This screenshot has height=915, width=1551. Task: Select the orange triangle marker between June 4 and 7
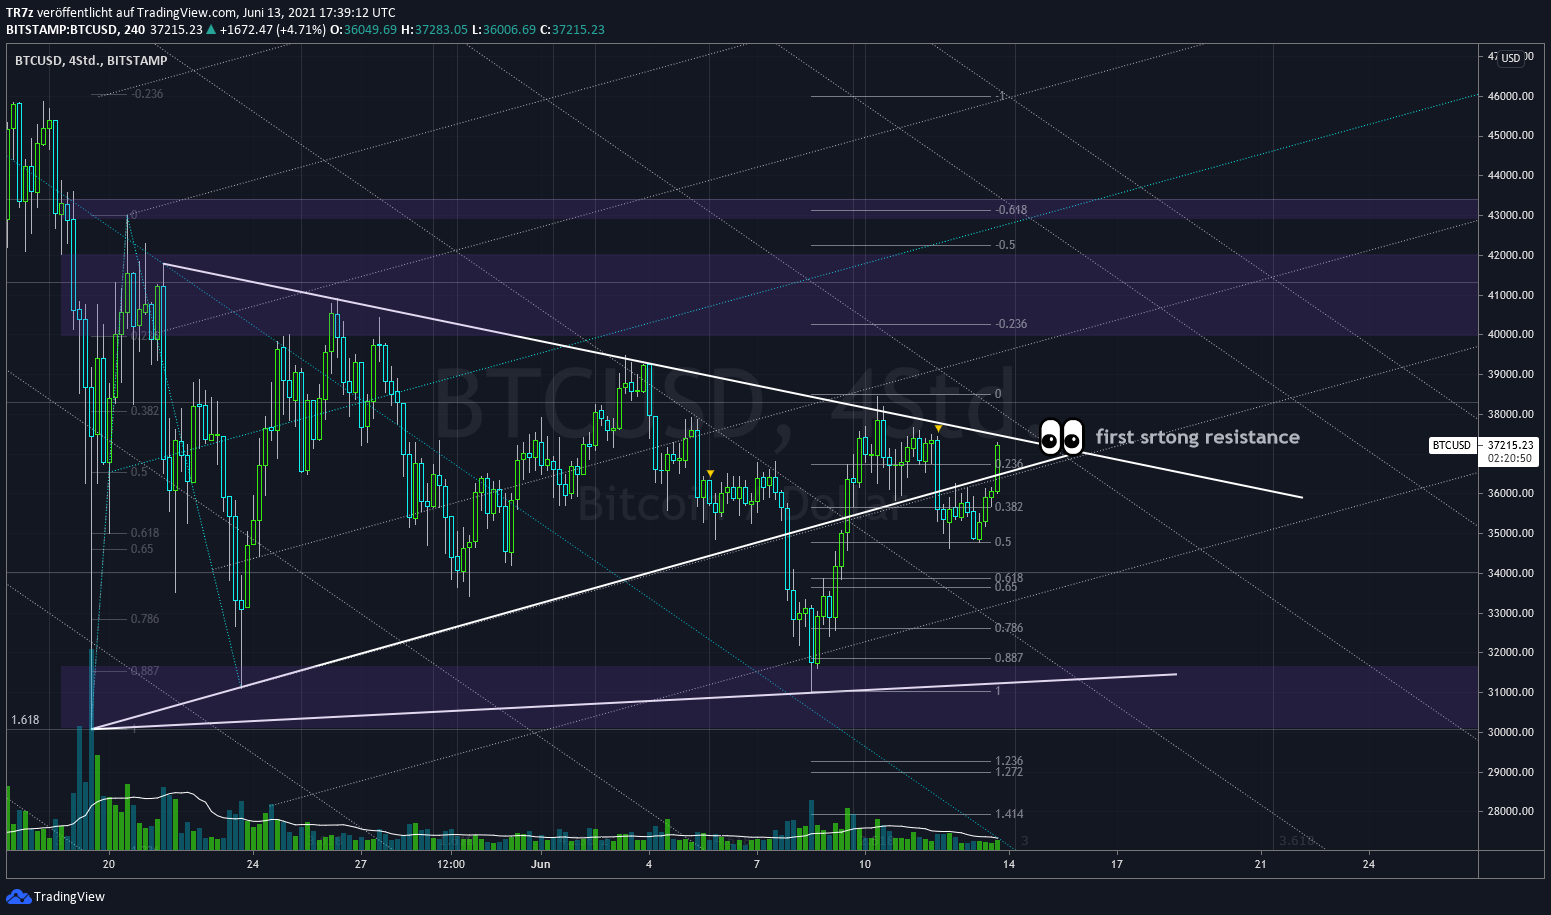710,473
